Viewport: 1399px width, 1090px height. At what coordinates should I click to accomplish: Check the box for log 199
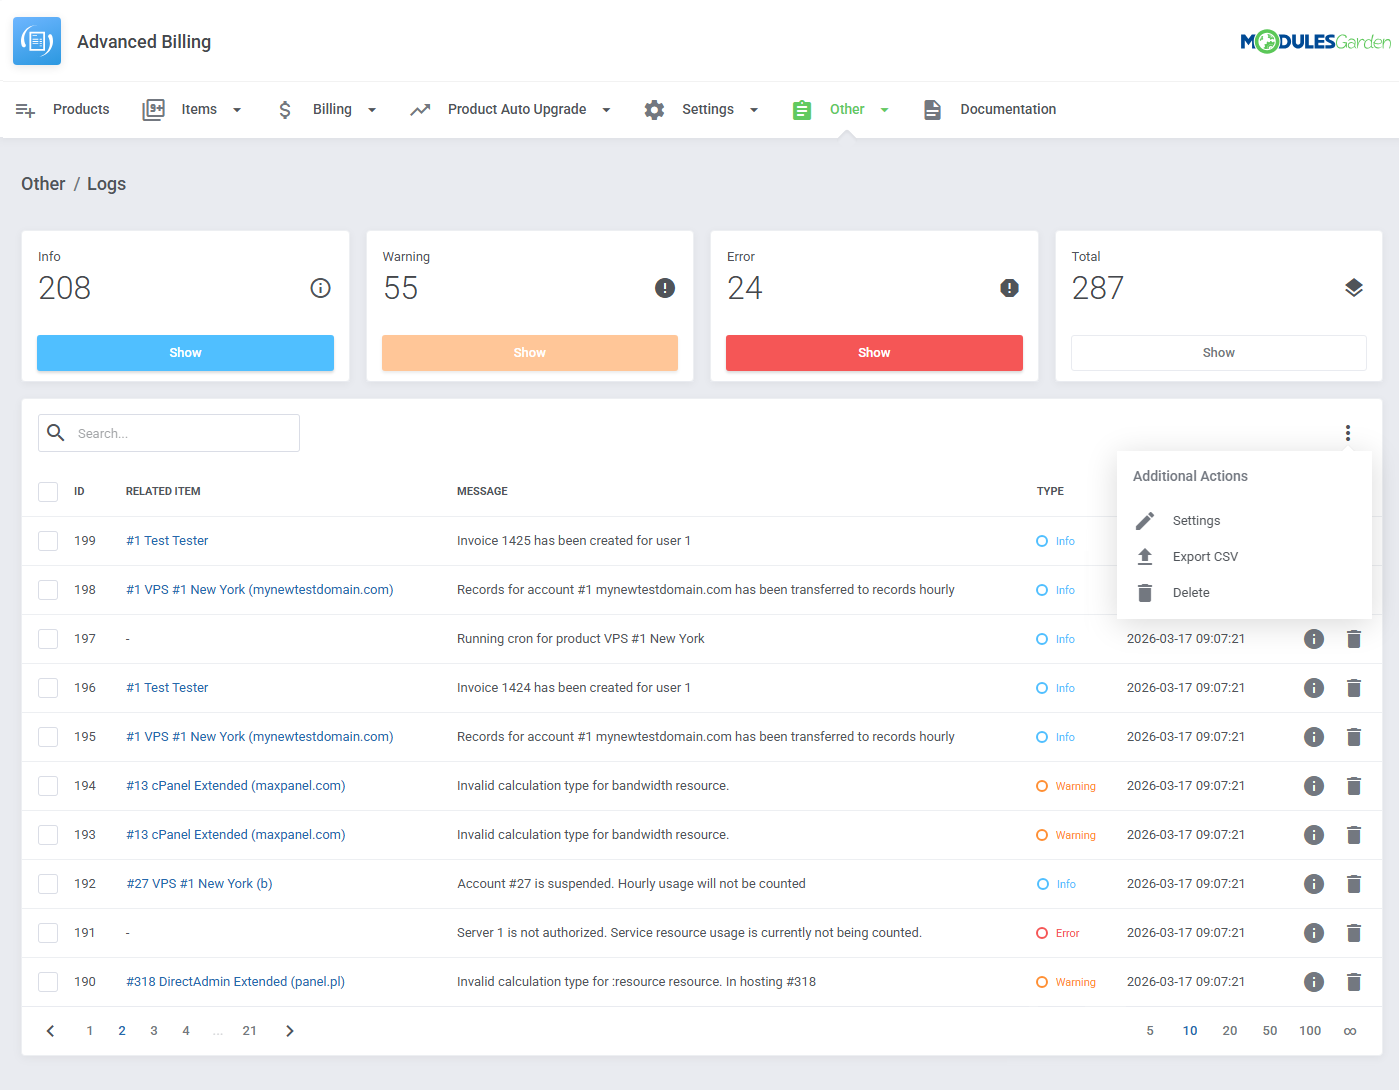click(48, 541)
